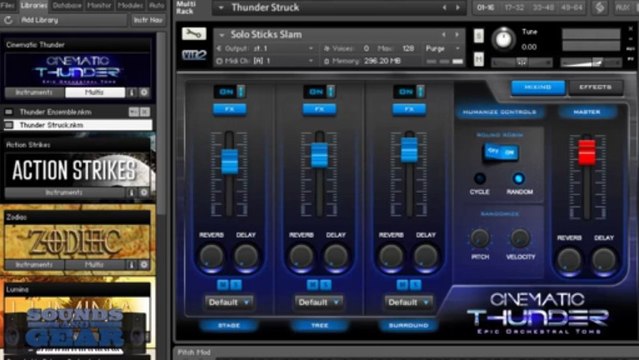639x360 pixels.
Task: Switch to the Files tab
Action: 8,5
